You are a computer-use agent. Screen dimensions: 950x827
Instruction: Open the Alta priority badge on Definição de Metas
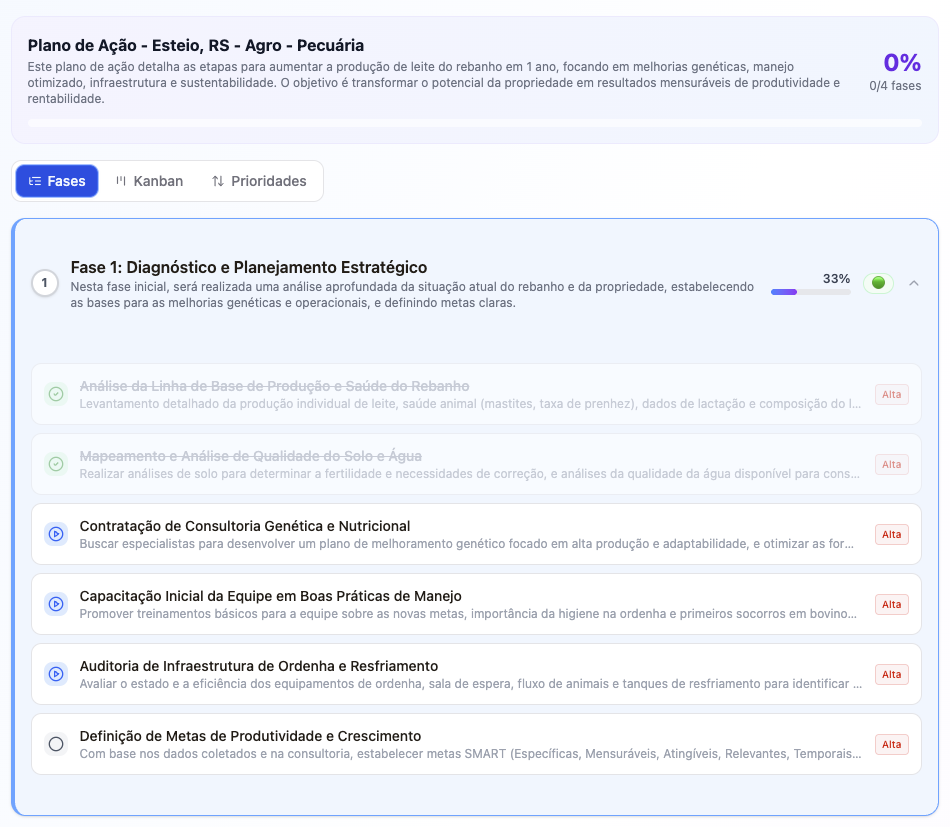click(x=891, y=744)
